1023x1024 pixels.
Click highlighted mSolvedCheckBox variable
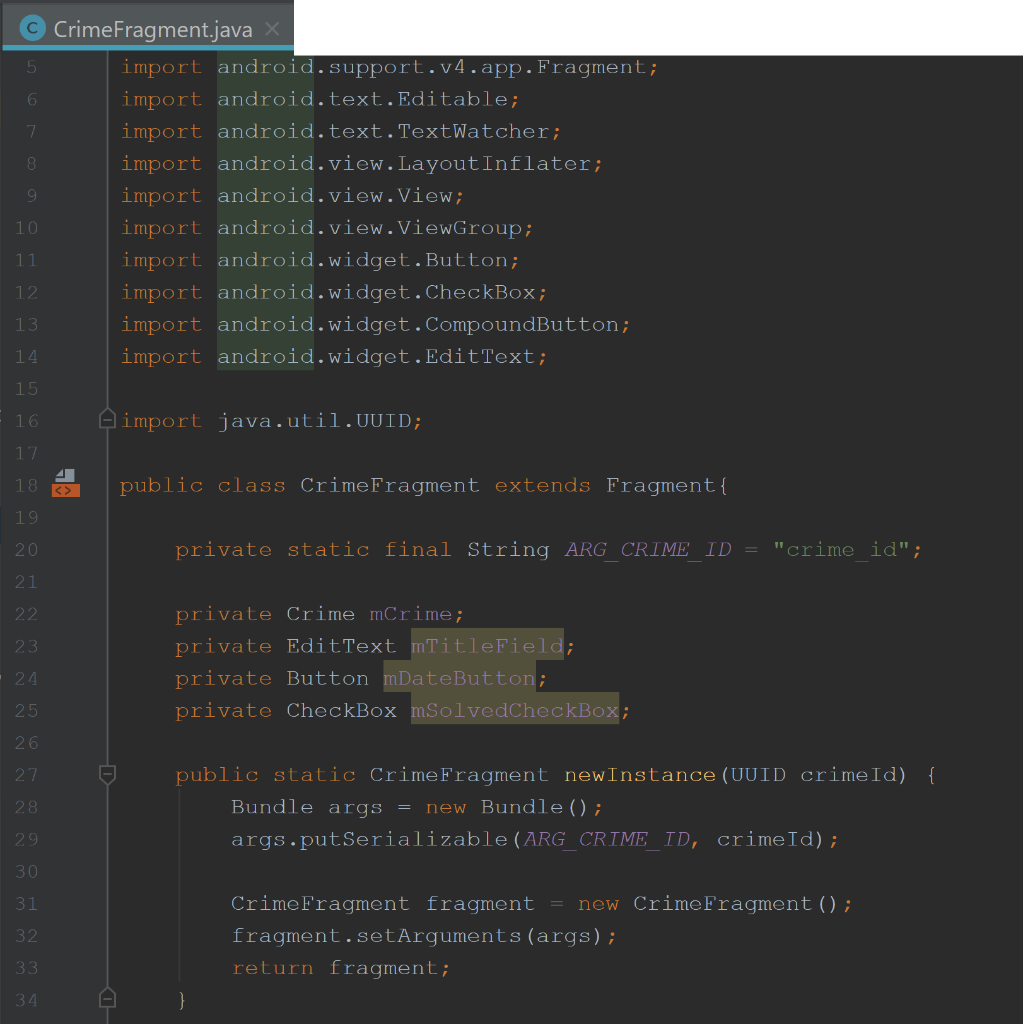click(515, 711)
